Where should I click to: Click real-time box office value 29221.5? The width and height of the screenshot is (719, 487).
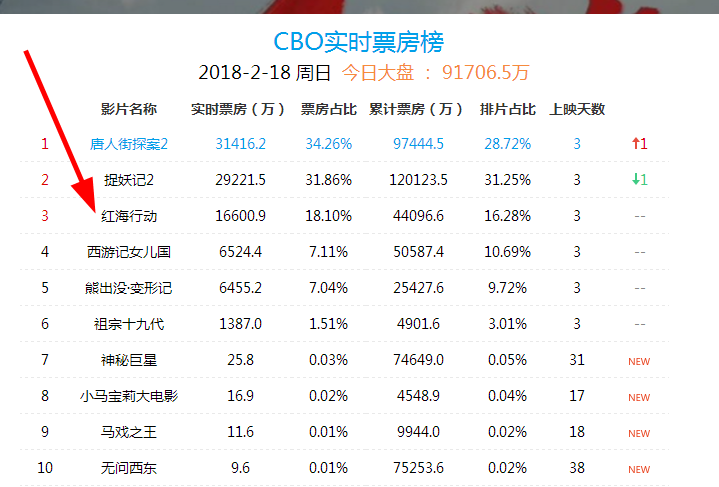[x=241, y=180]
